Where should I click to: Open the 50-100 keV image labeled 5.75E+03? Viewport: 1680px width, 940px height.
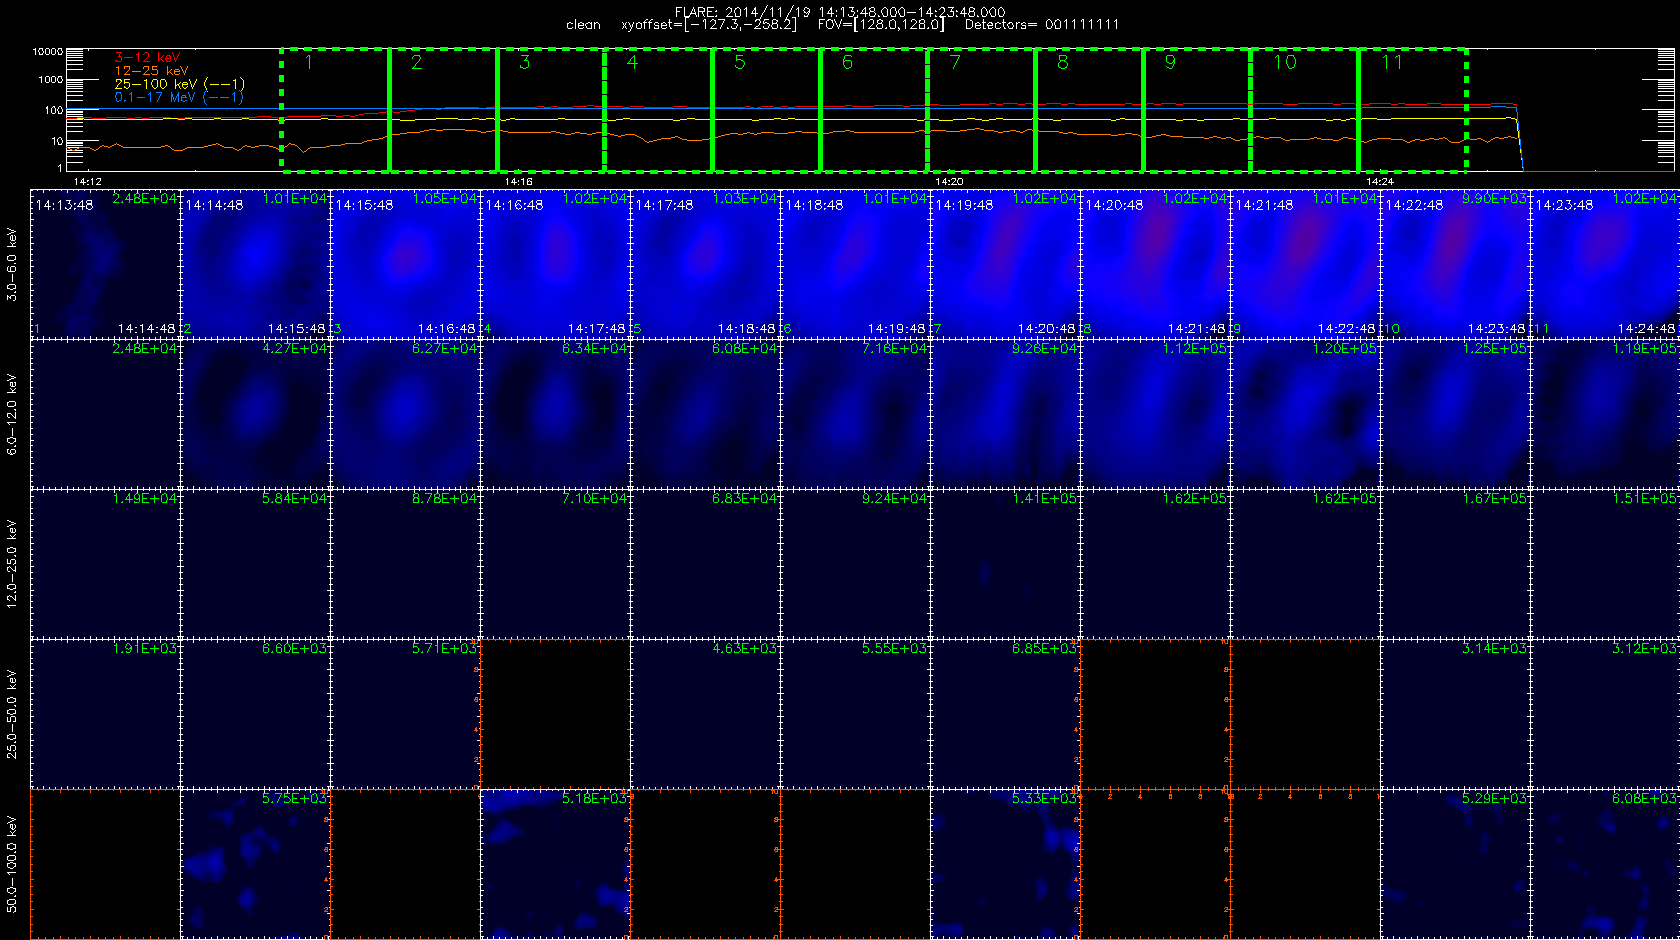click(x=255, y=863)
